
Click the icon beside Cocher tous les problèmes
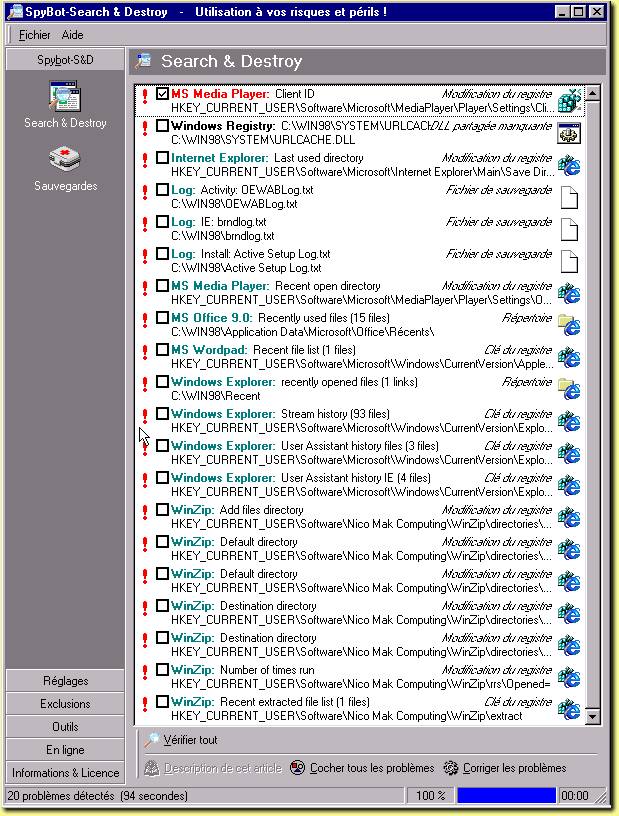(297, 768)
